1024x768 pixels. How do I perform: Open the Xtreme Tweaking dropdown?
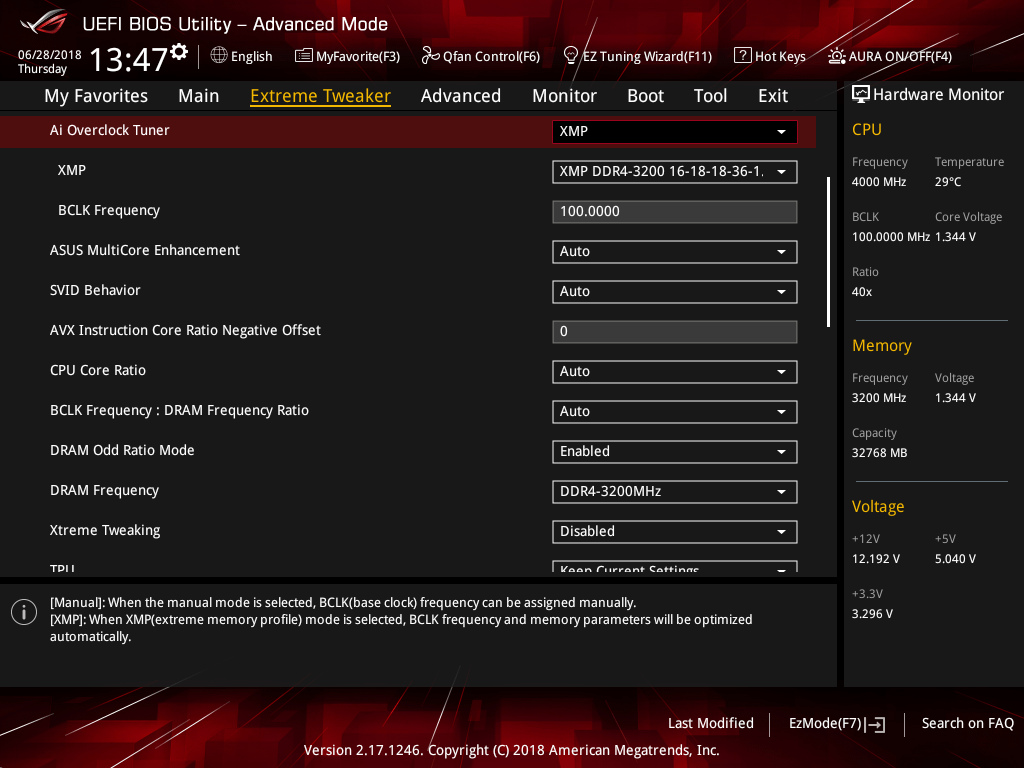click(675, 532)
